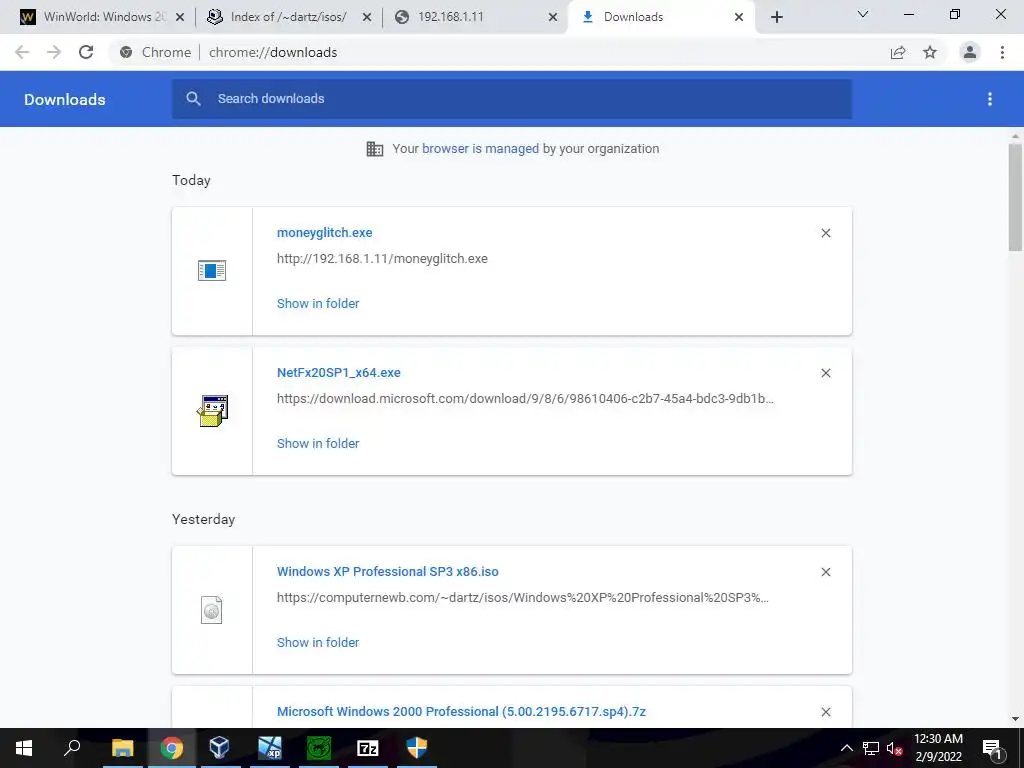
Task: Open the tab search chevron
Action: [863, 14]
